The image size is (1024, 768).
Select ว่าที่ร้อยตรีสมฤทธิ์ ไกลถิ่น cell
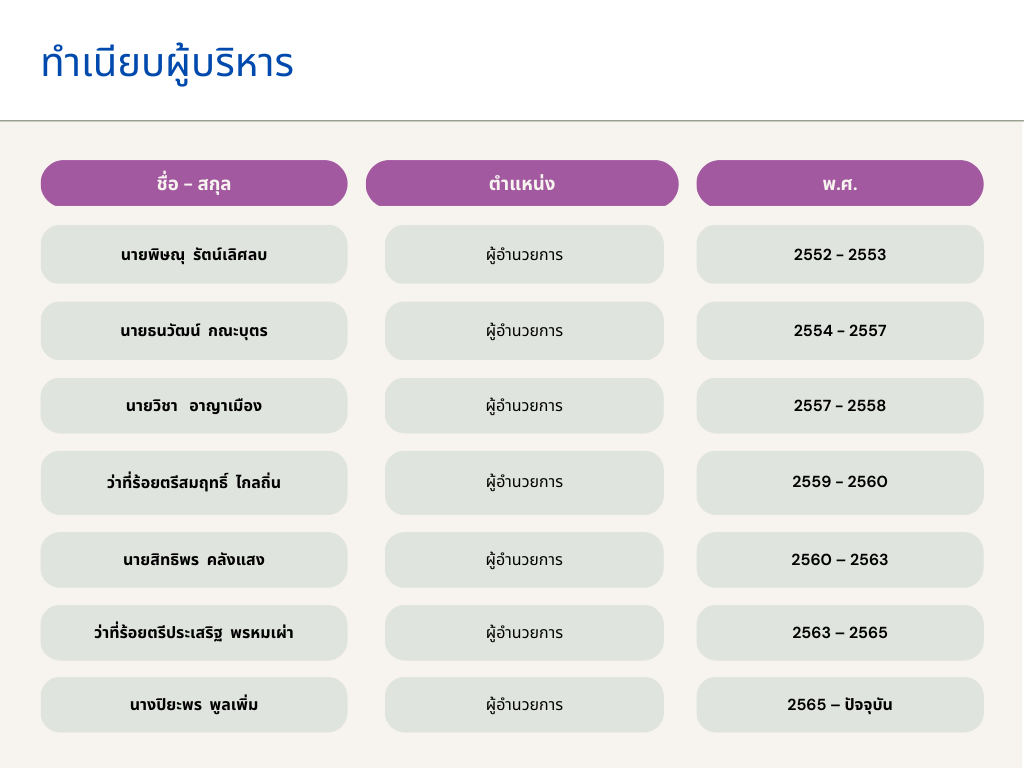tap(194, 483)
